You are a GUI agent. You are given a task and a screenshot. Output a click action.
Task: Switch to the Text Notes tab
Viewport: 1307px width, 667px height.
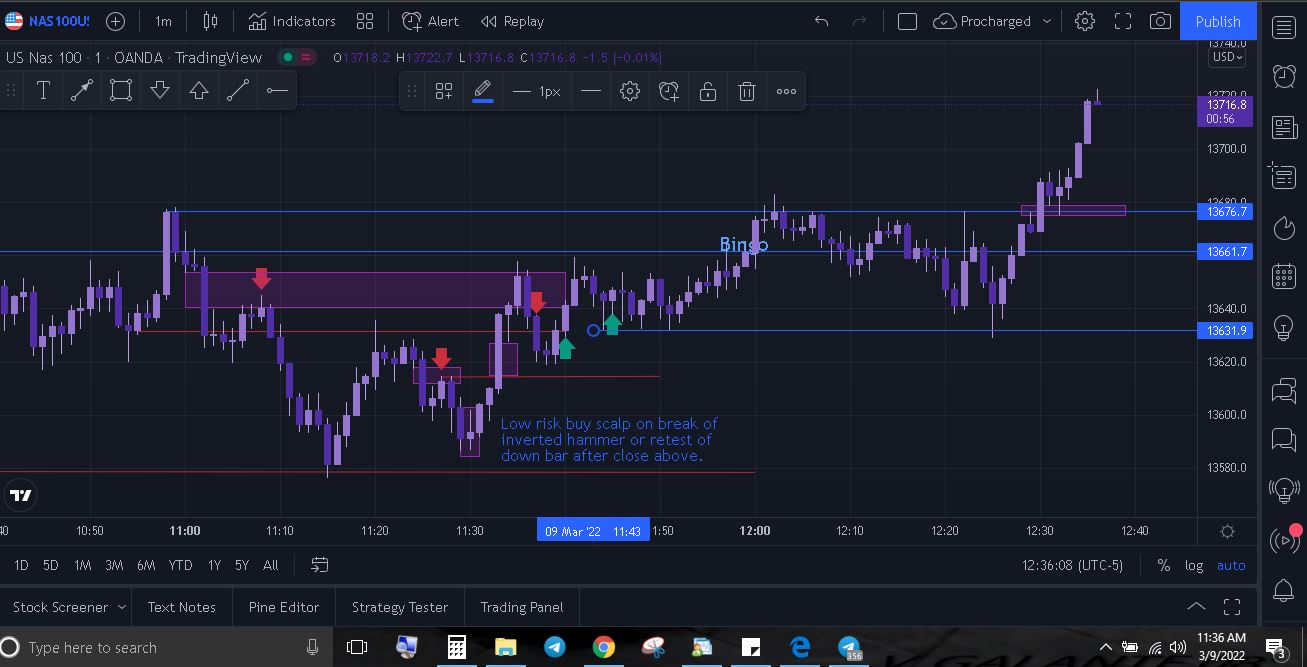182,607
